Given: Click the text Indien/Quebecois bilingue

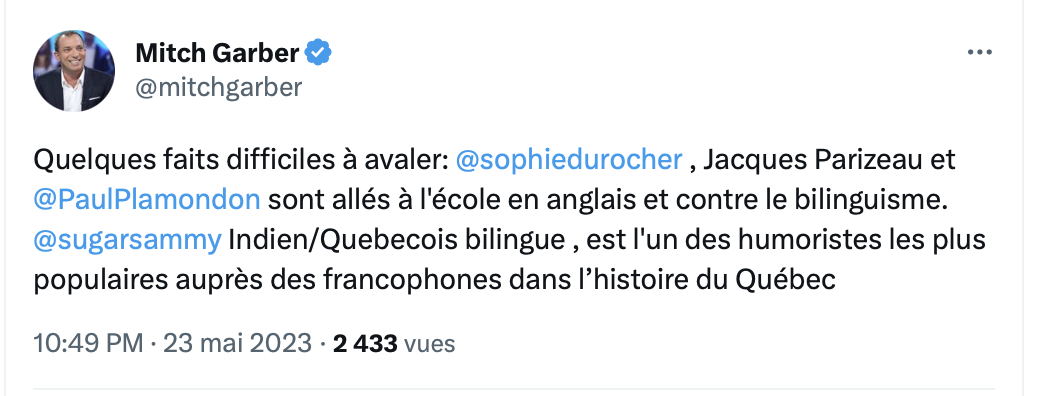Looking at the screenshot, I should [397, 240].
